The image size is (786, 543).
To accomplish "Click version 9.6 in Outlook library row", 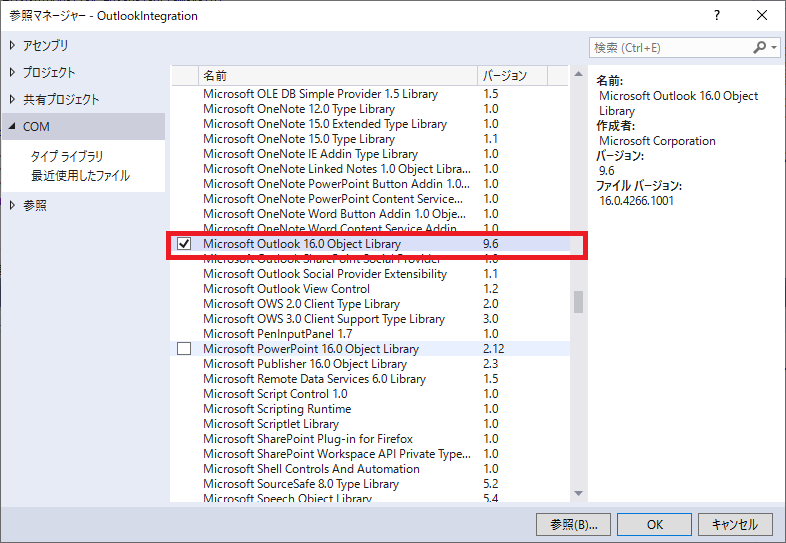I will tap(491, 244).
